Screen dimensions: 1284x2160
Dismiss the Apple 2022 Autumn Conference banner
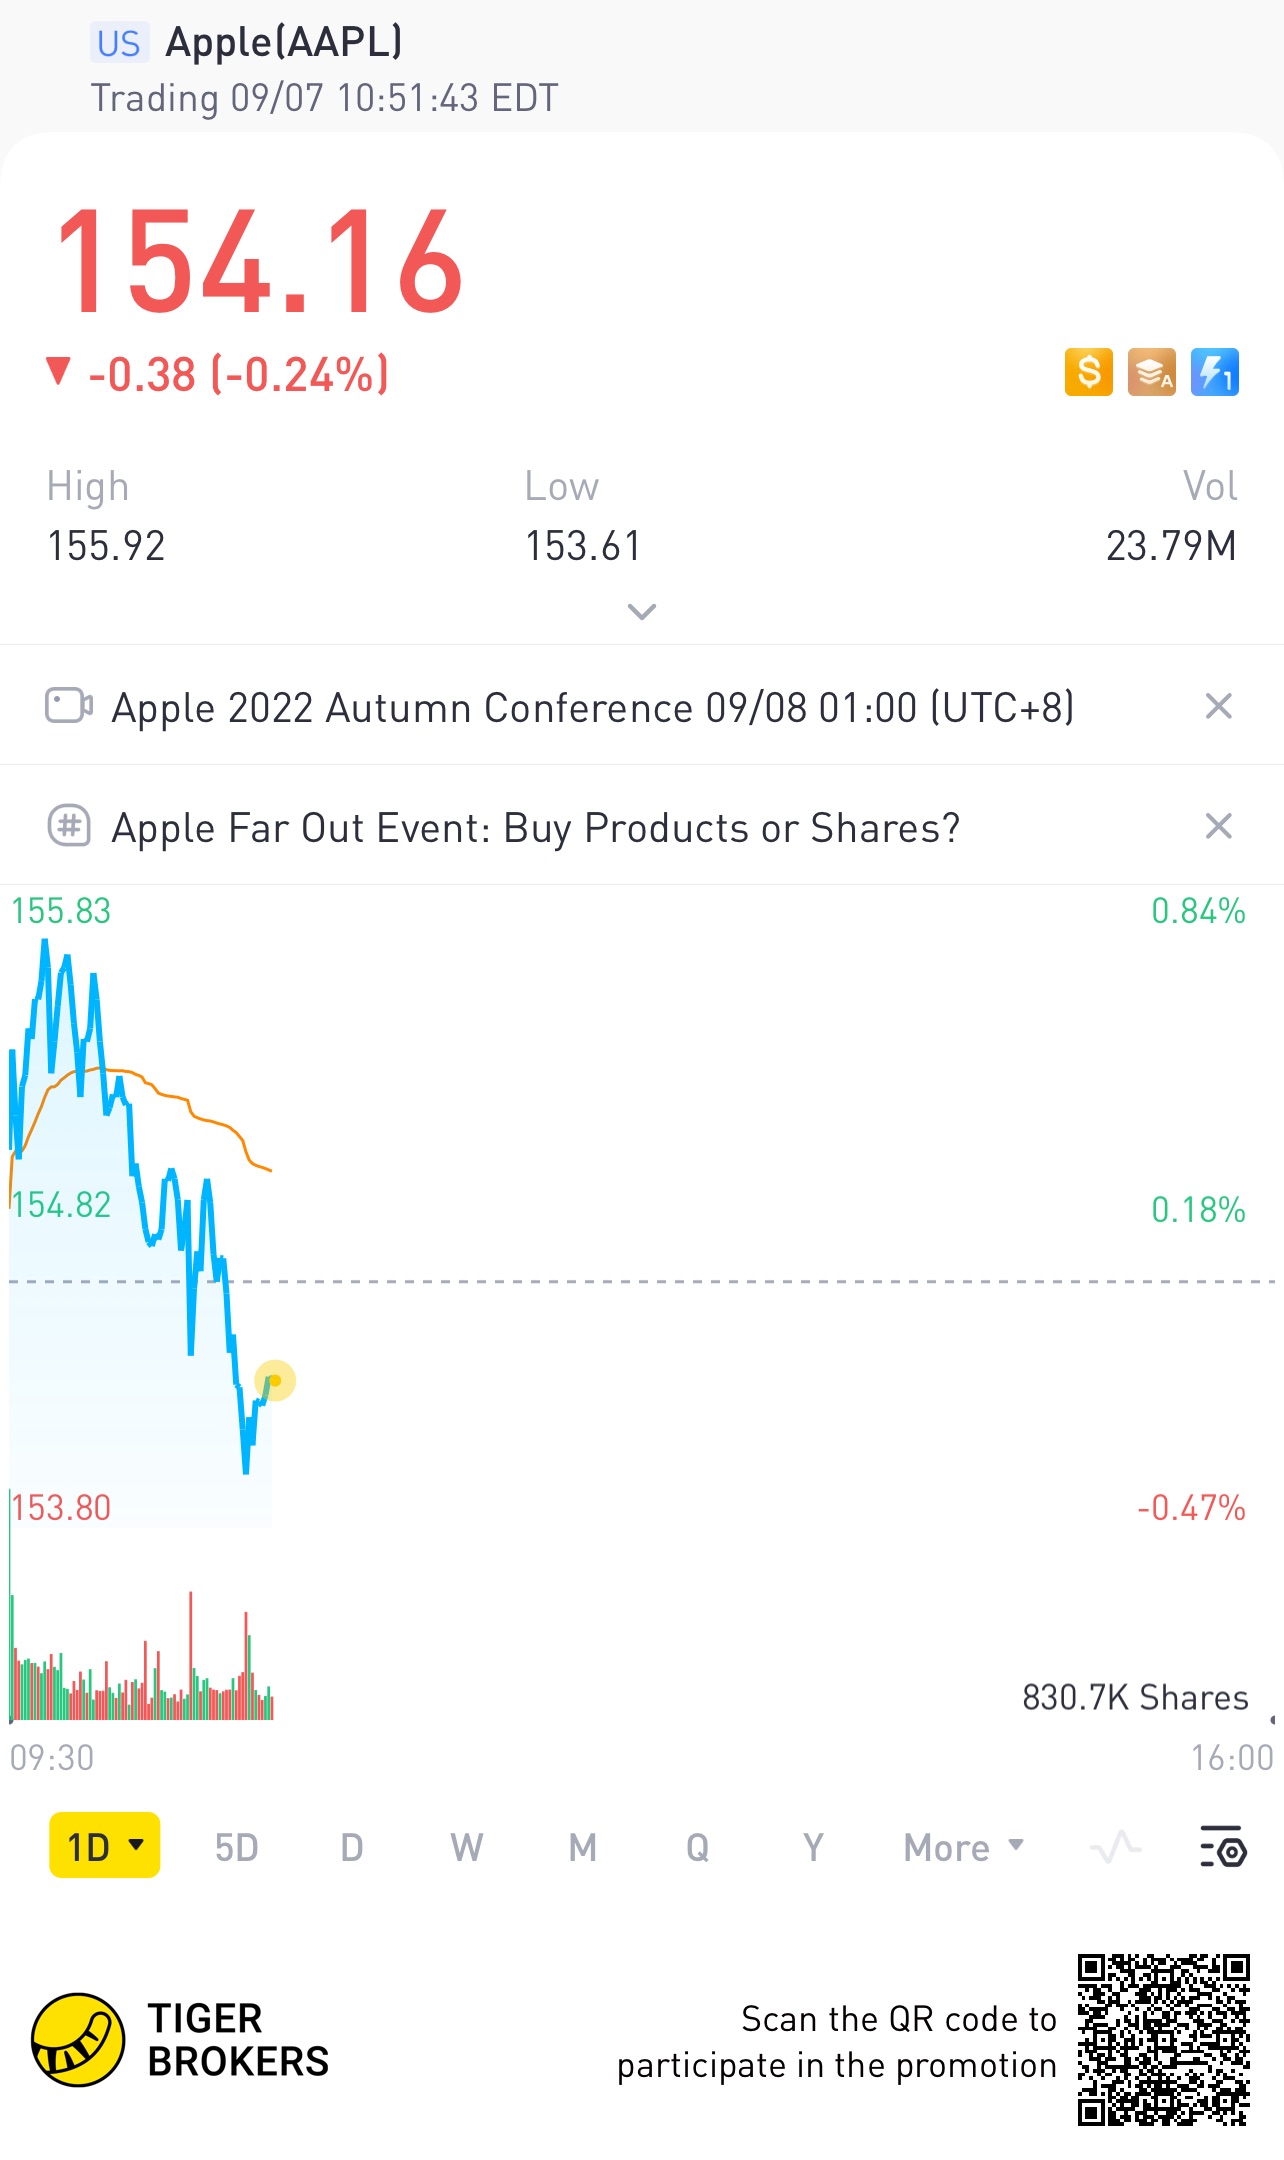pyautogui.click(x=1218, y=706)
